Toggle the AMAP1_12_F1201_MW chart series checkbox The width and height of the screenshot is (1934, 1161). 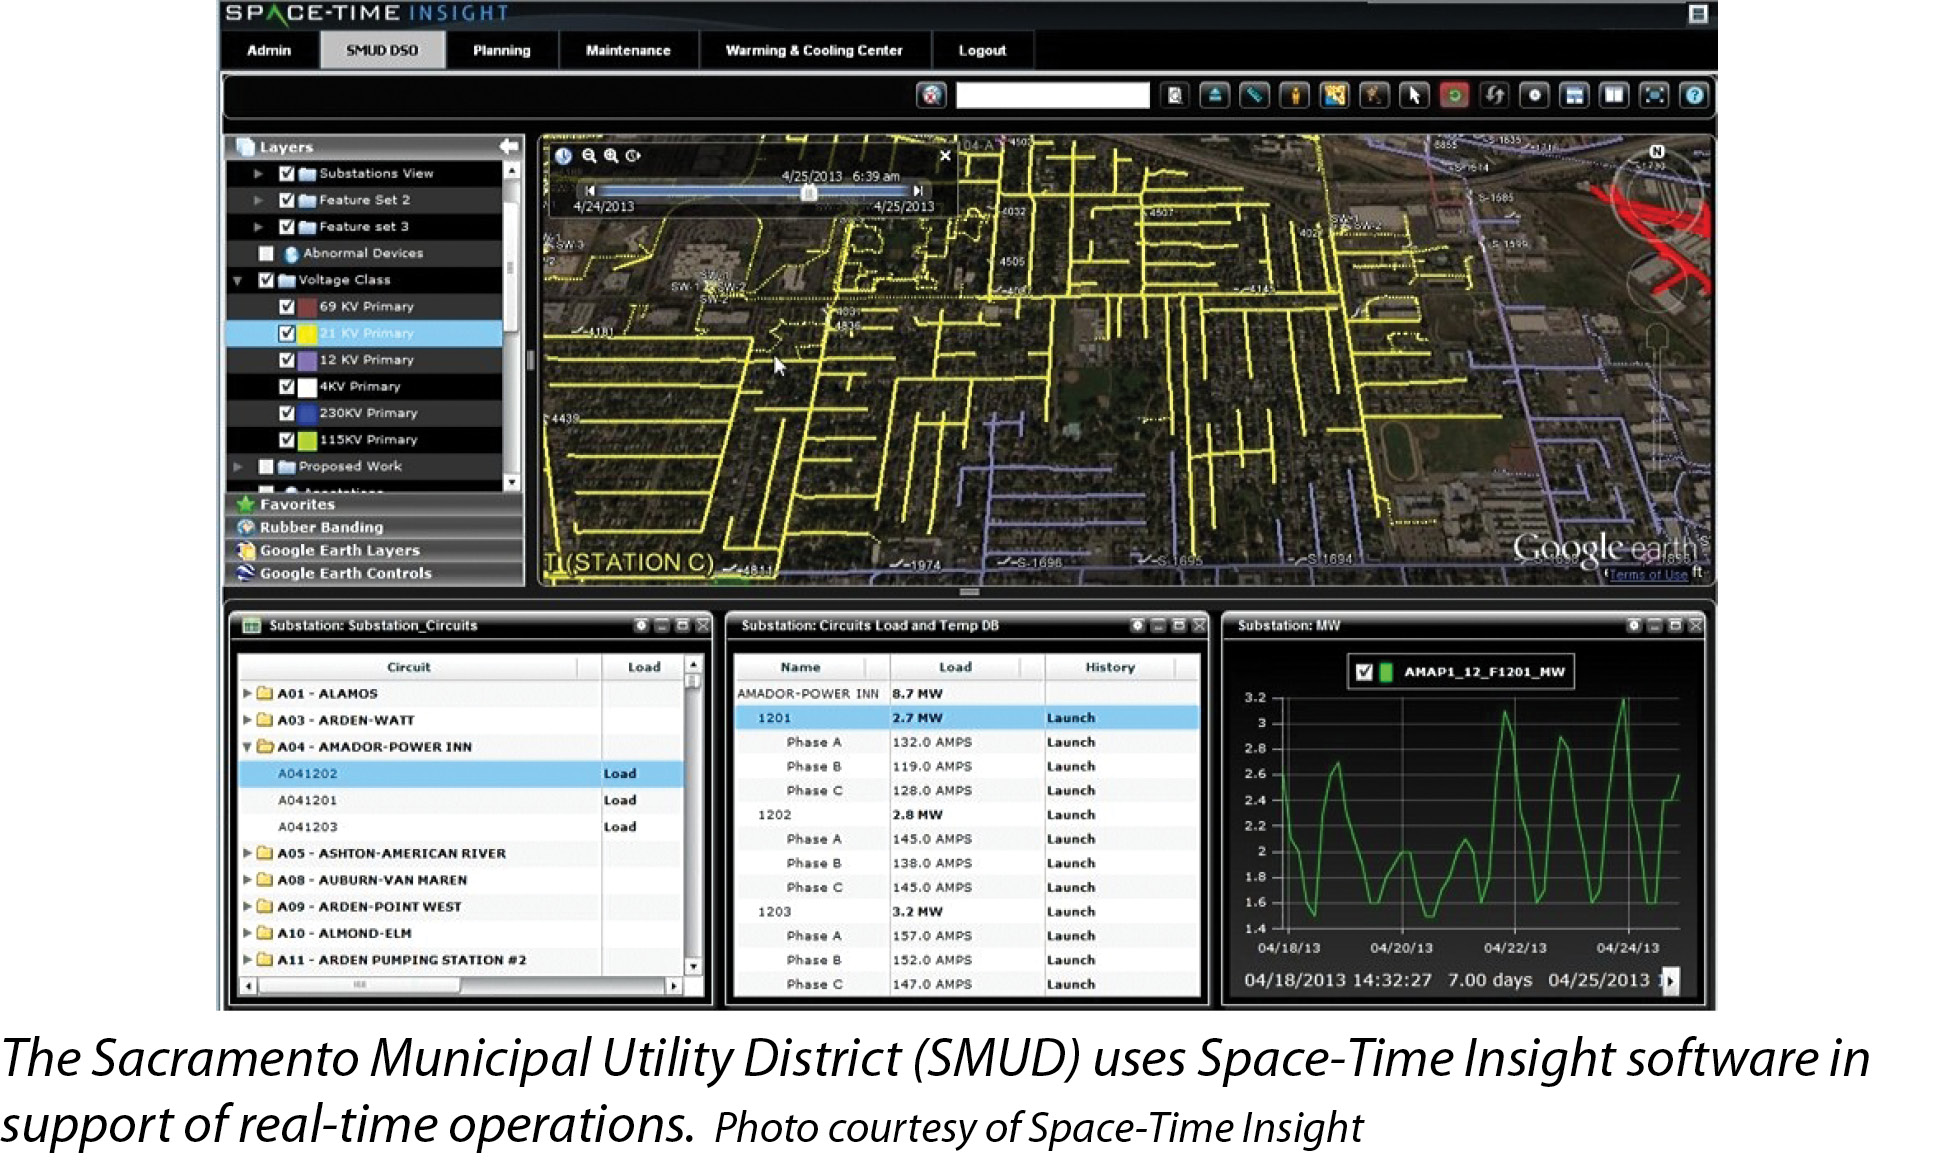[x=1364, y=672]
